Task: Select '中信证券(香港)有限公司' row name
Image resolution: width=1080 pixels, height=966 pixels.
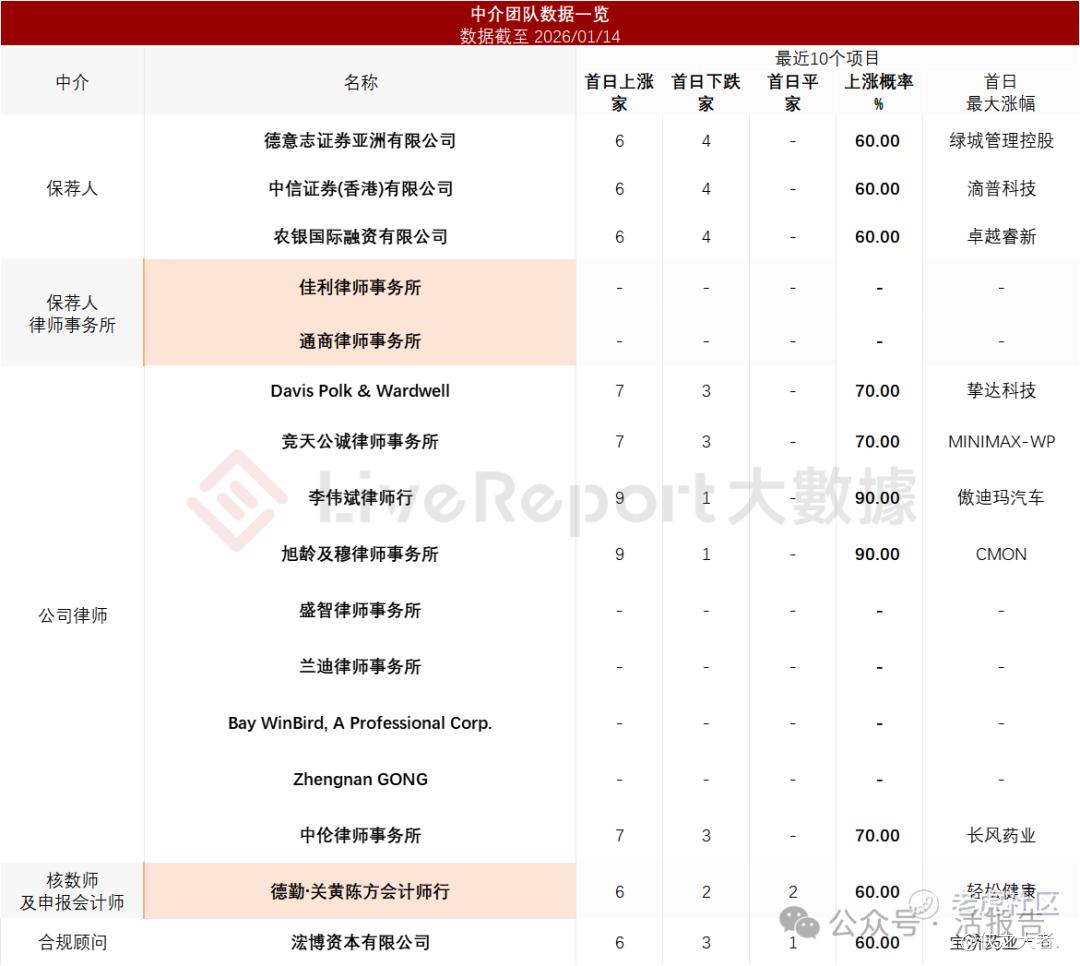Action: [360, 189]
